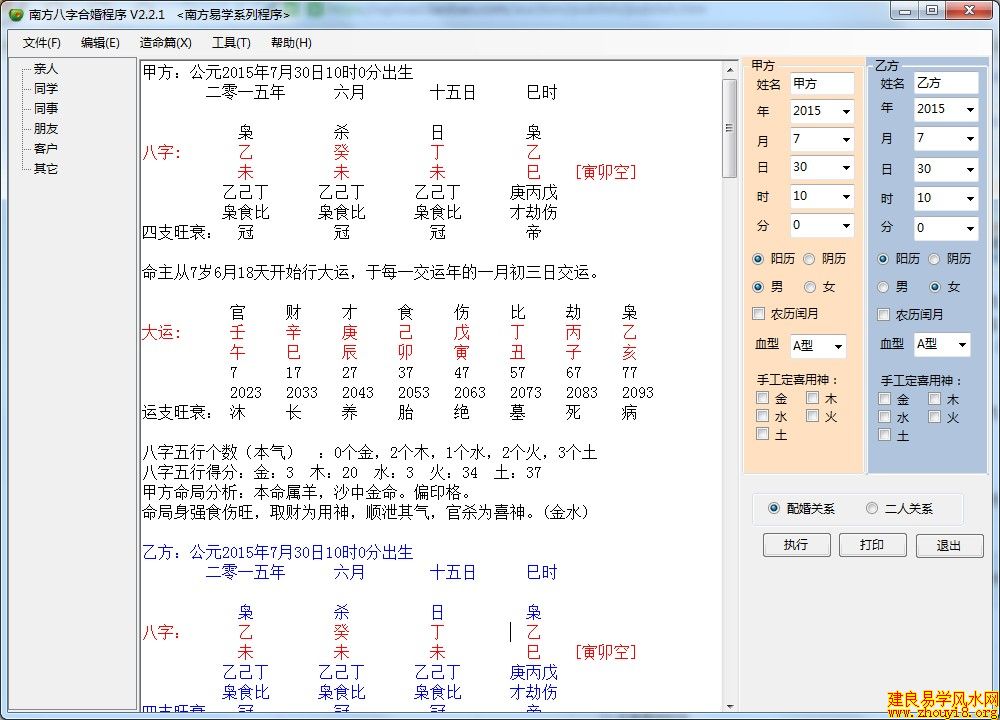The width and height of the screenshot is (1000, 720).
Task: Select 同学 in the category tree
Action: (45, 89)
